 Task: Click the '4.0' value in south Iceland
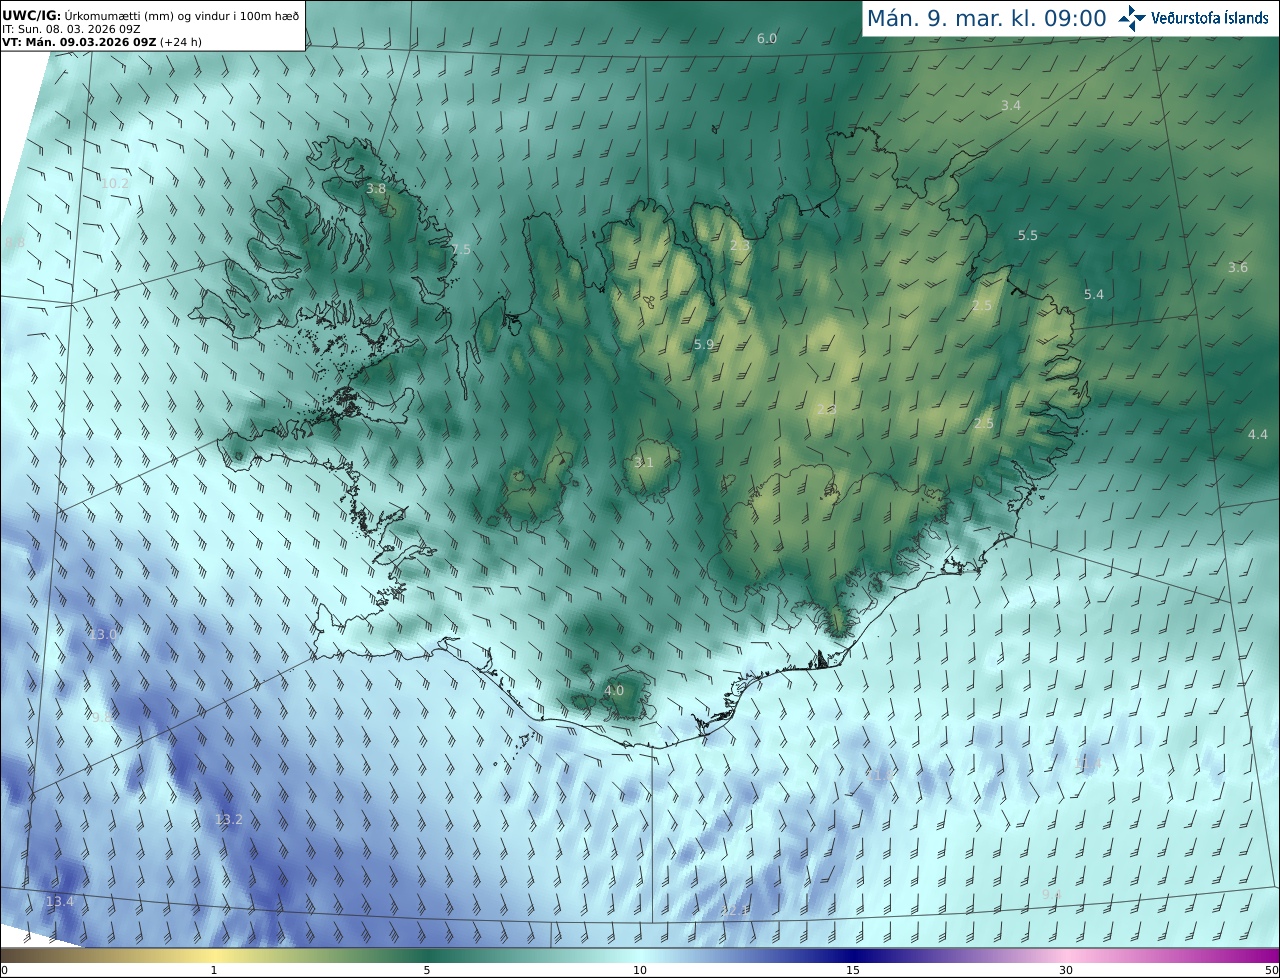(614, 690)
